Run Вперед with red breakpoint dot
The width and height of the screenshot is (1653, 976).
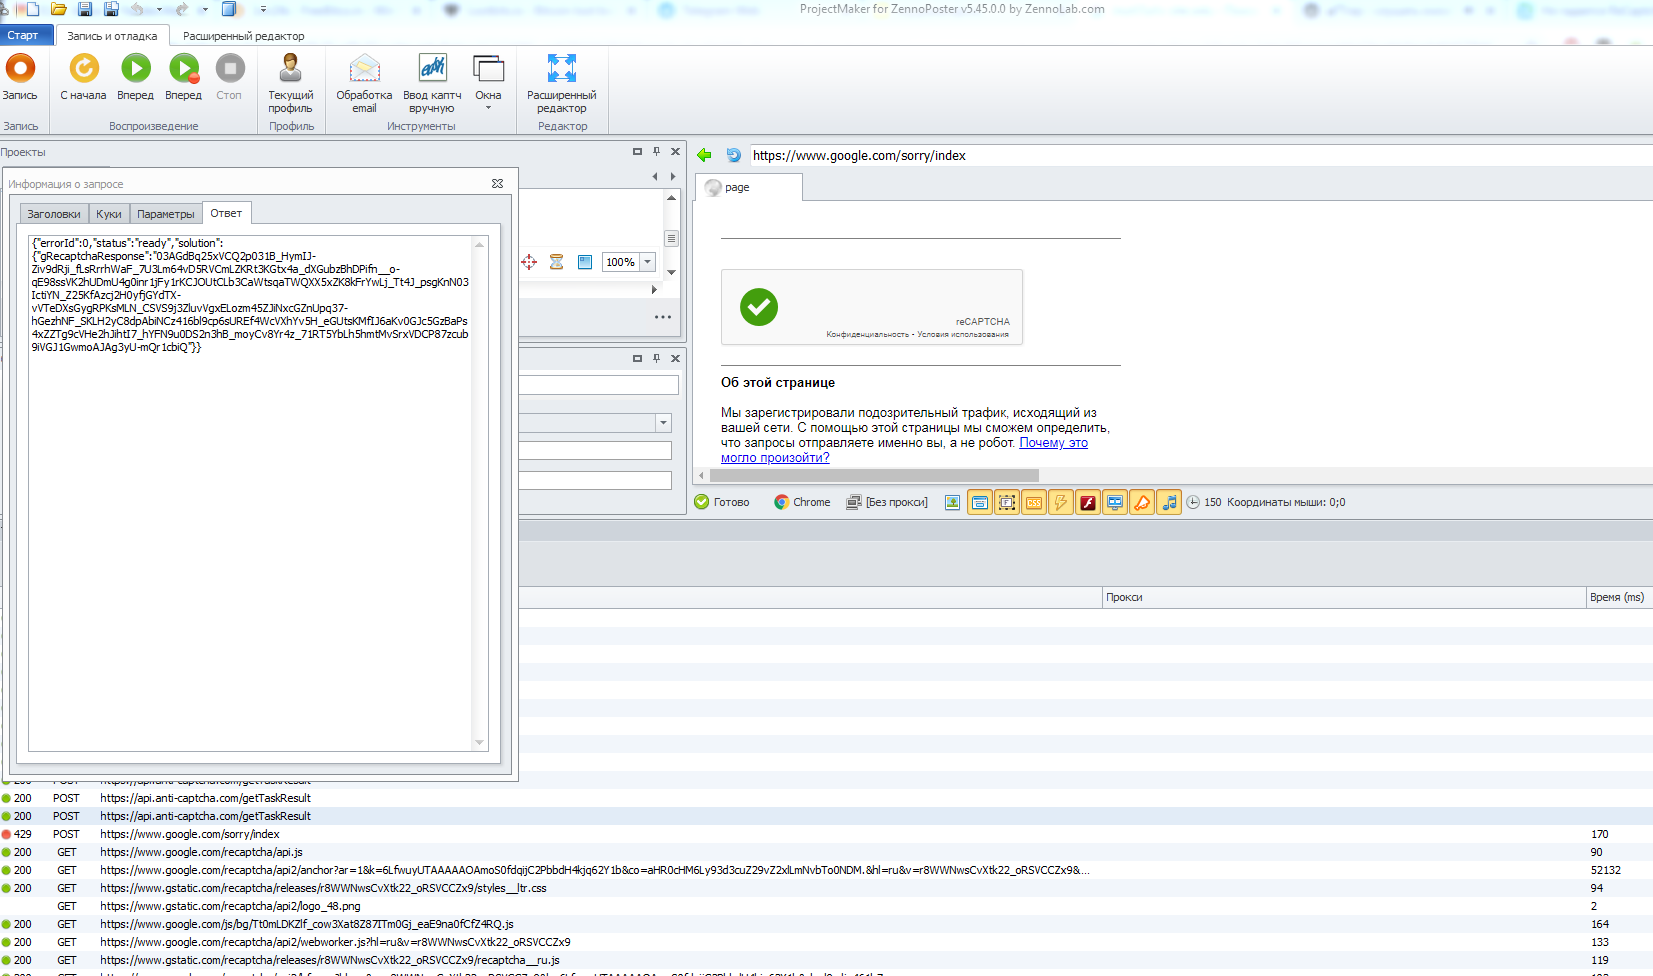(x=183, y=77)
